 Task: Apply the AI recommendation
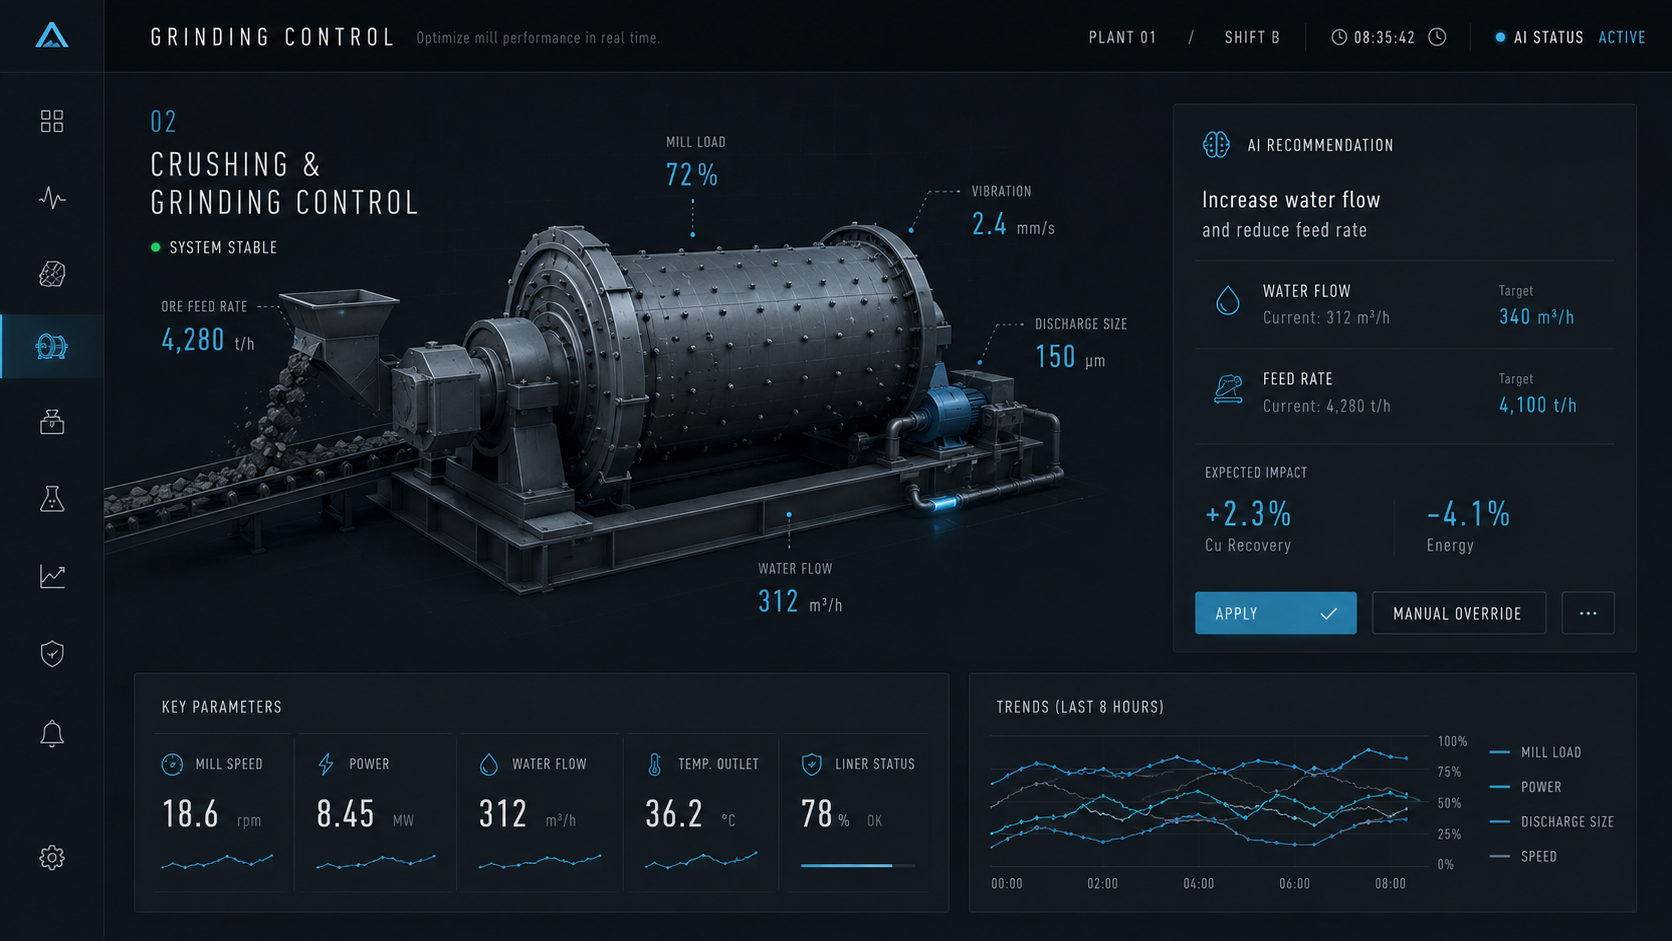(x=1276, y=613)
